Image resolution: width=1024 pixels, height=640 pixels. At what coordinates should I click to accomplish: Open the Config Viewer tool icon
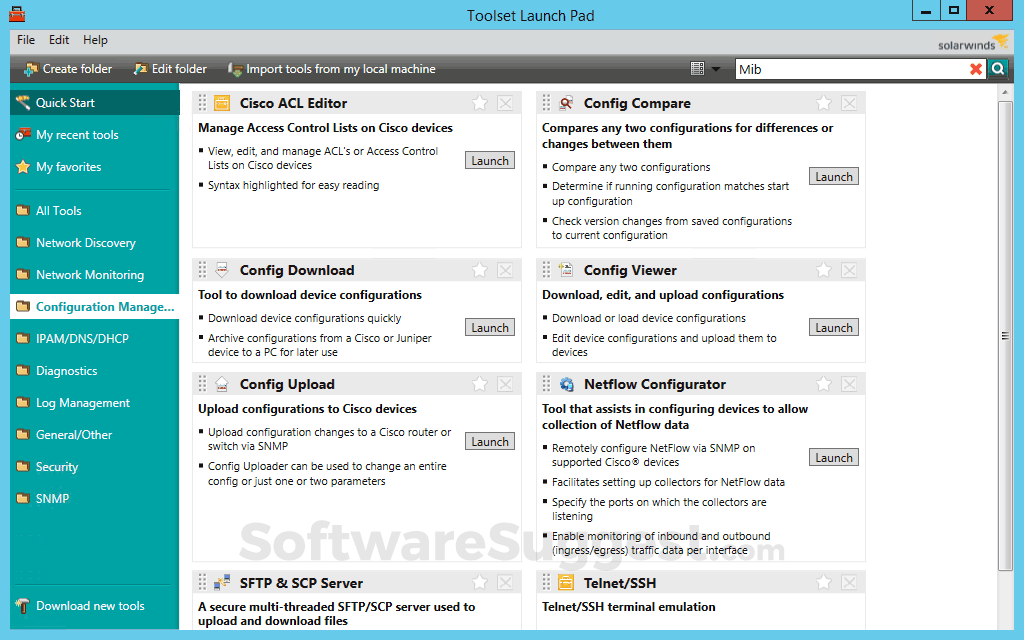[x=566, y=269]
